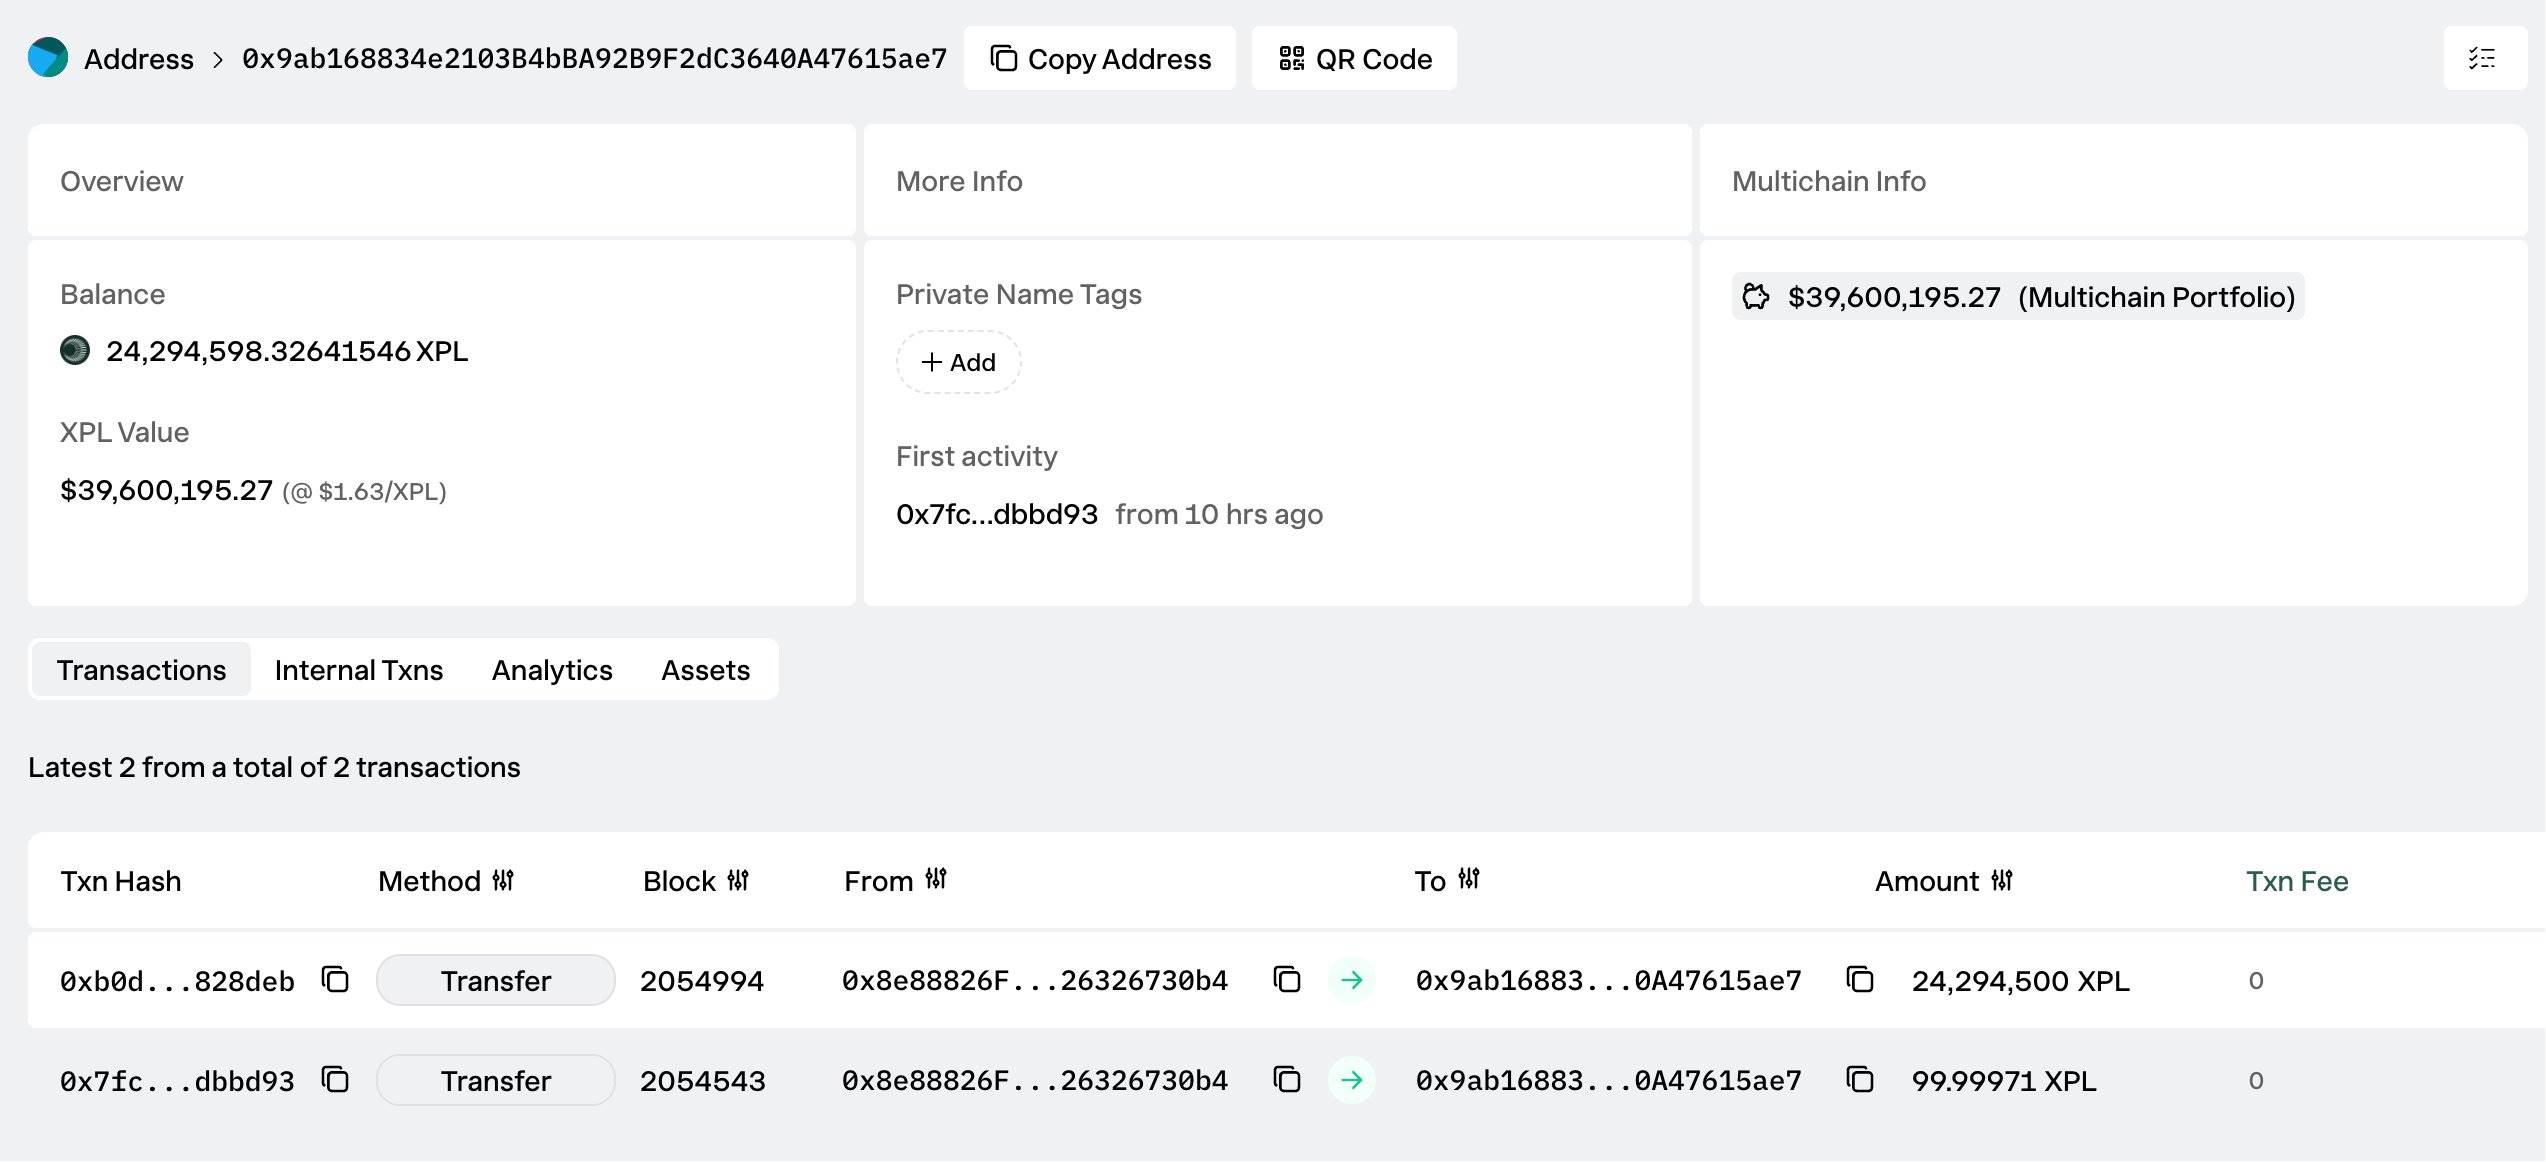The width and height of the screenshot is (2546, 1162).
Task: Toggle the Txn Fee column display
Action: 2296,881
